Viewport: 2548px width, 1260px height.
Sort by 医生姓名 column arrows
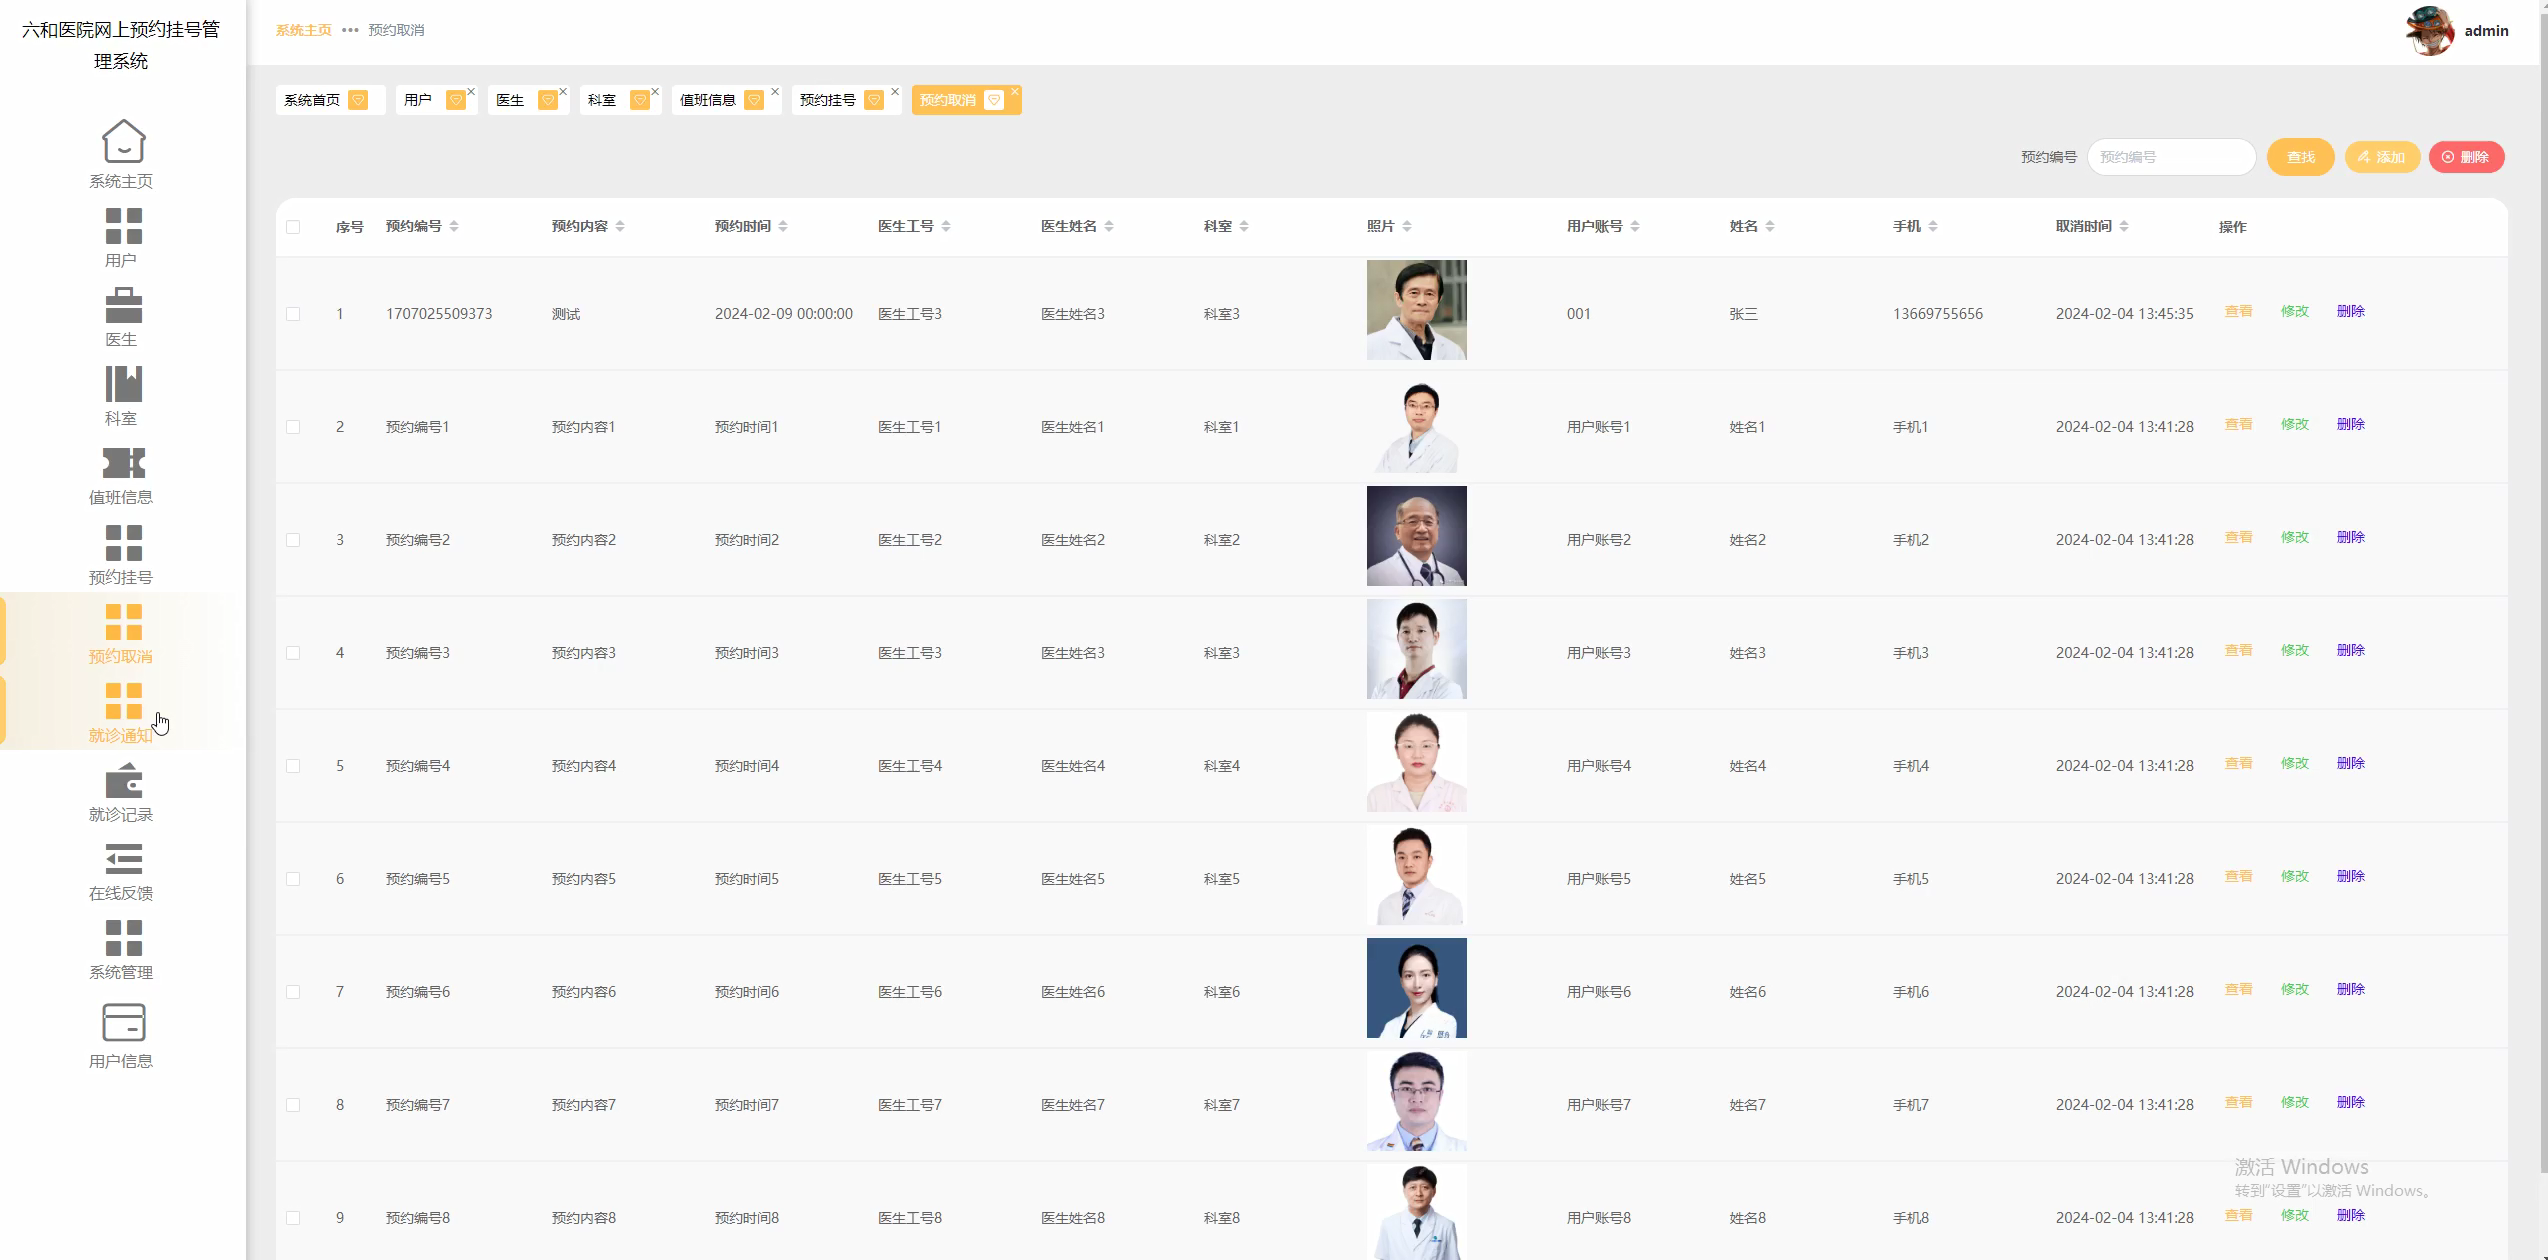point(1109,227)
